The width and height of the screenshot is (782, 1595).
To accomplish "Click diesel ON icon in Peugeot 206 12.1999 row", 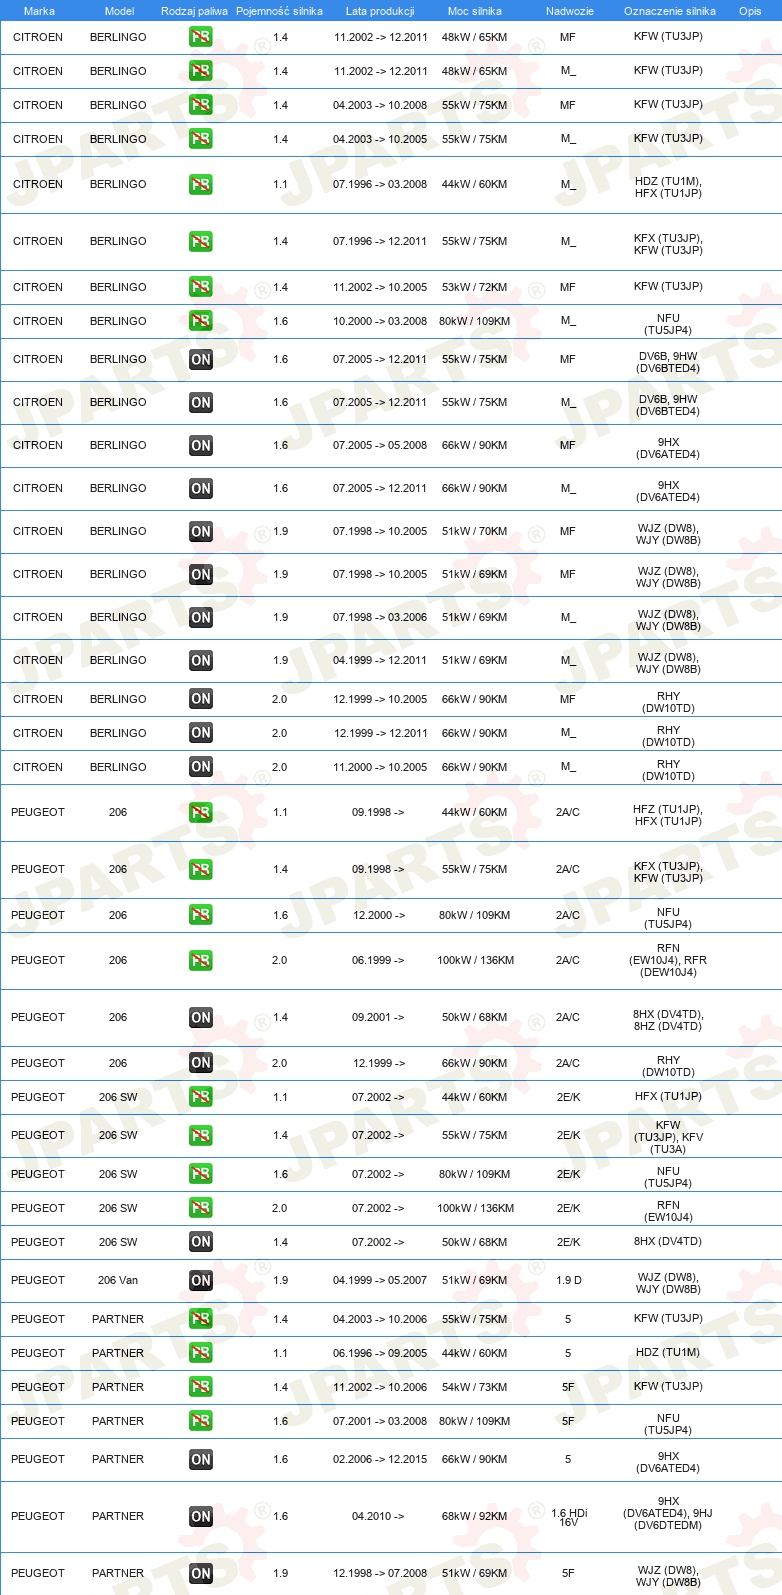I will pyautogui.click(x=201, y=1063).
